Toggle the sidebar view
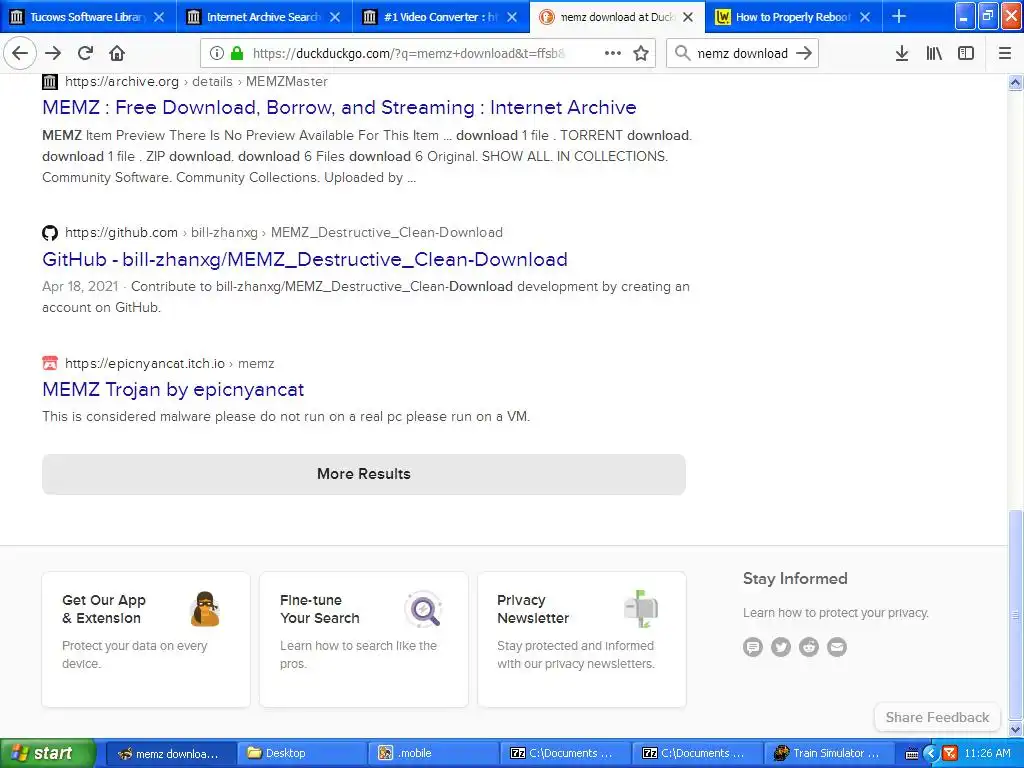The height and width of the screenshot is (768, 1024). (966, 53)
